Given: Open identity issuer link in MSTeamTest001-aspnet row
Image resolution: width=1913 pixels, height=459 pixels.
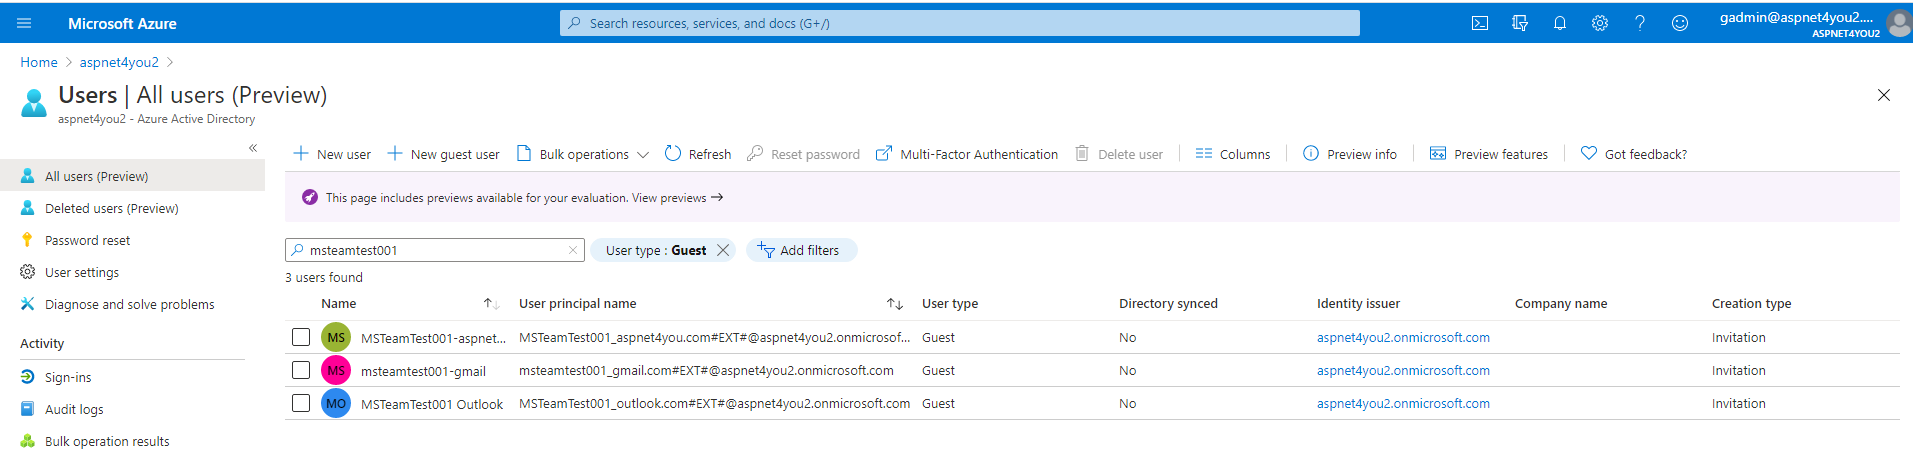Looking at the screenshot, I should click(x=1403, y=337).
